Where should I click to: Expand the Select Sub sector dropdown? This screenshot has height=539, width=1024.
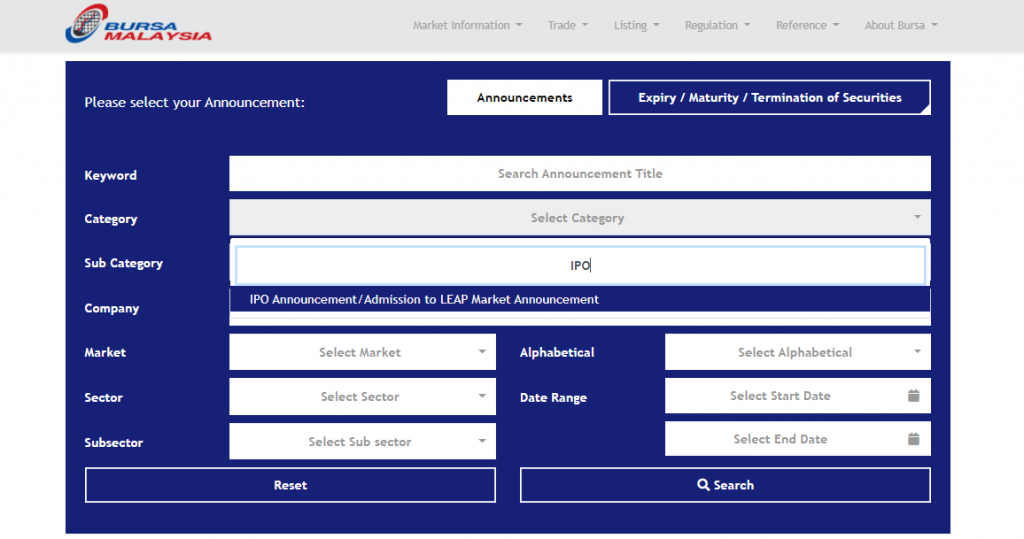pos(362,441)
